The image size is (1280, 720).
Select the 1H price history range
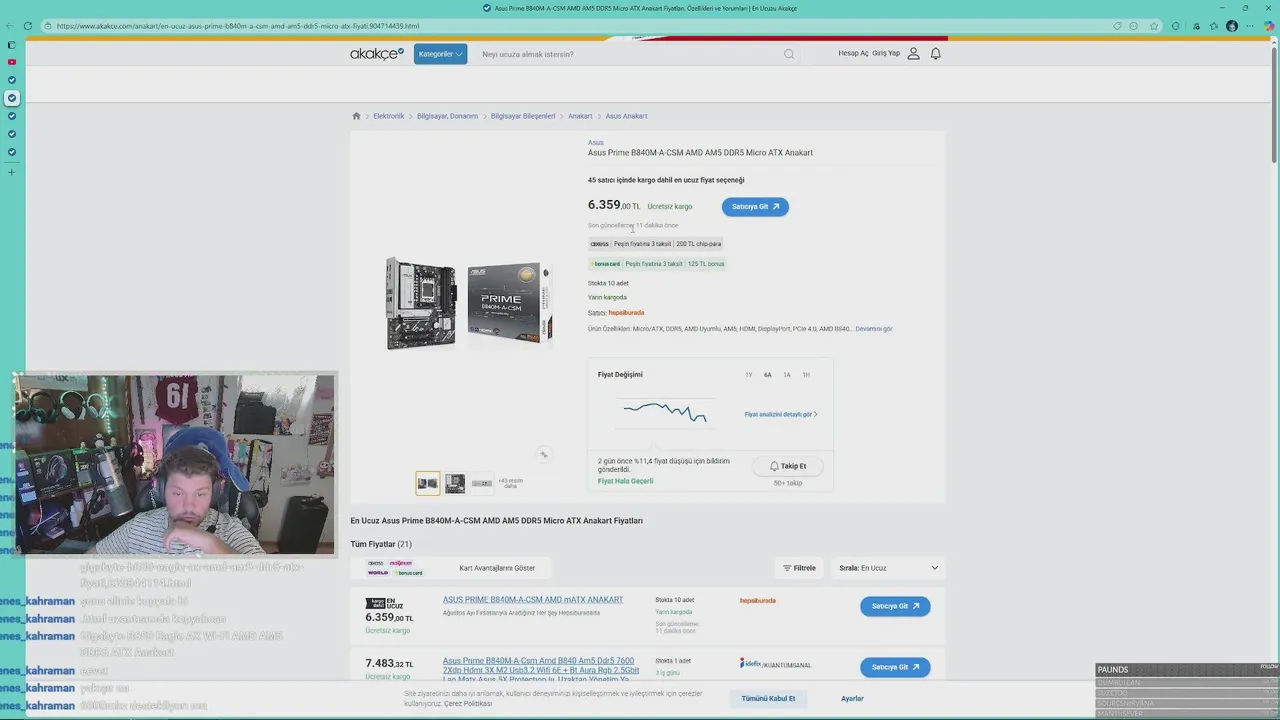tap(806, 375)
